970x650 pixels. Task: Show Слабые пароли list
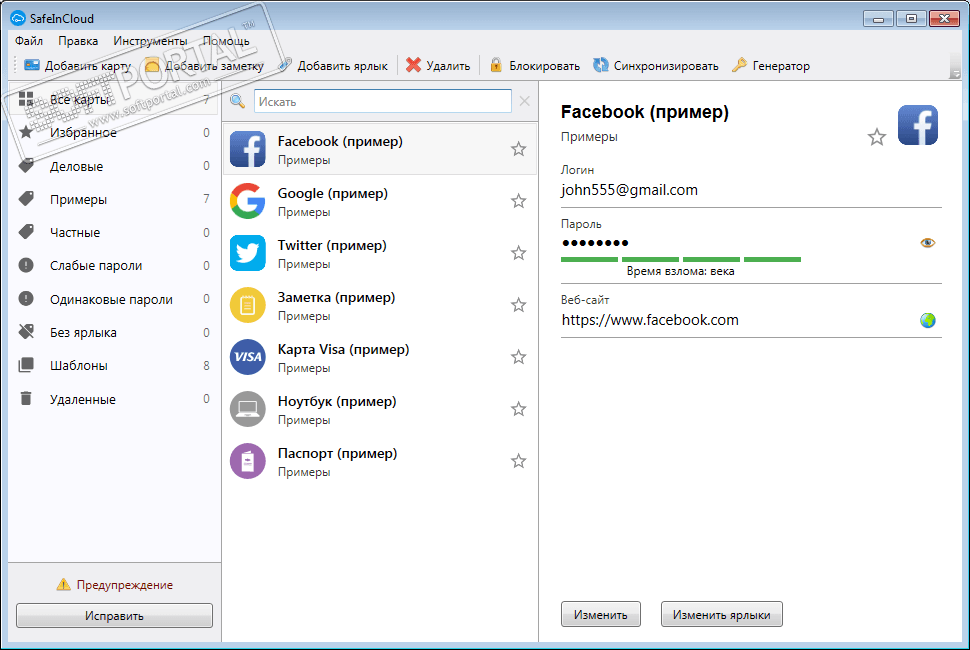click(x=114, y=265)
